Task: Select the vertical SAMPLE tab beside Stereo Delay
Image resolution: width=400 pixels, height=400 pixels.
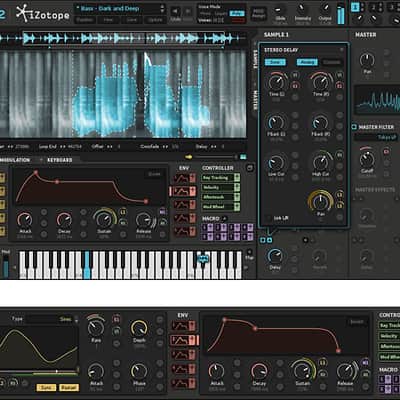Action: [256, 60]
